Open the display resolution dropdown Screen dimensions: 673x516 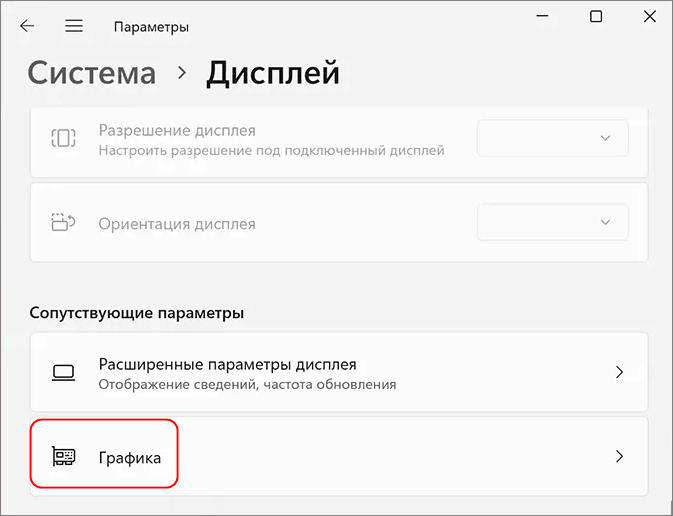[x=553, y=138]
